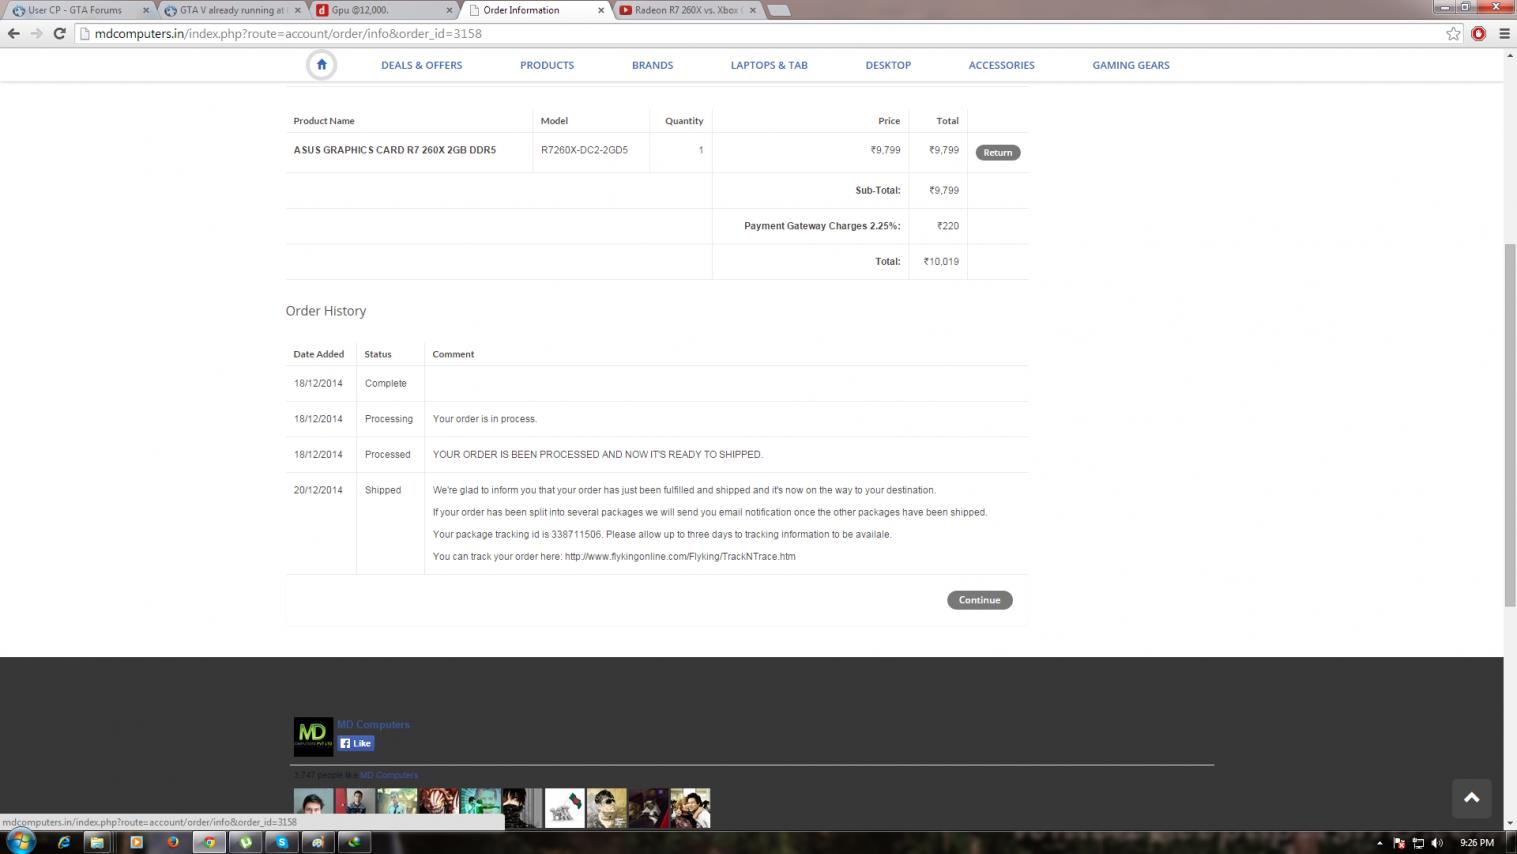
Task: Open the Flyking tracking link
Action: 680,557
